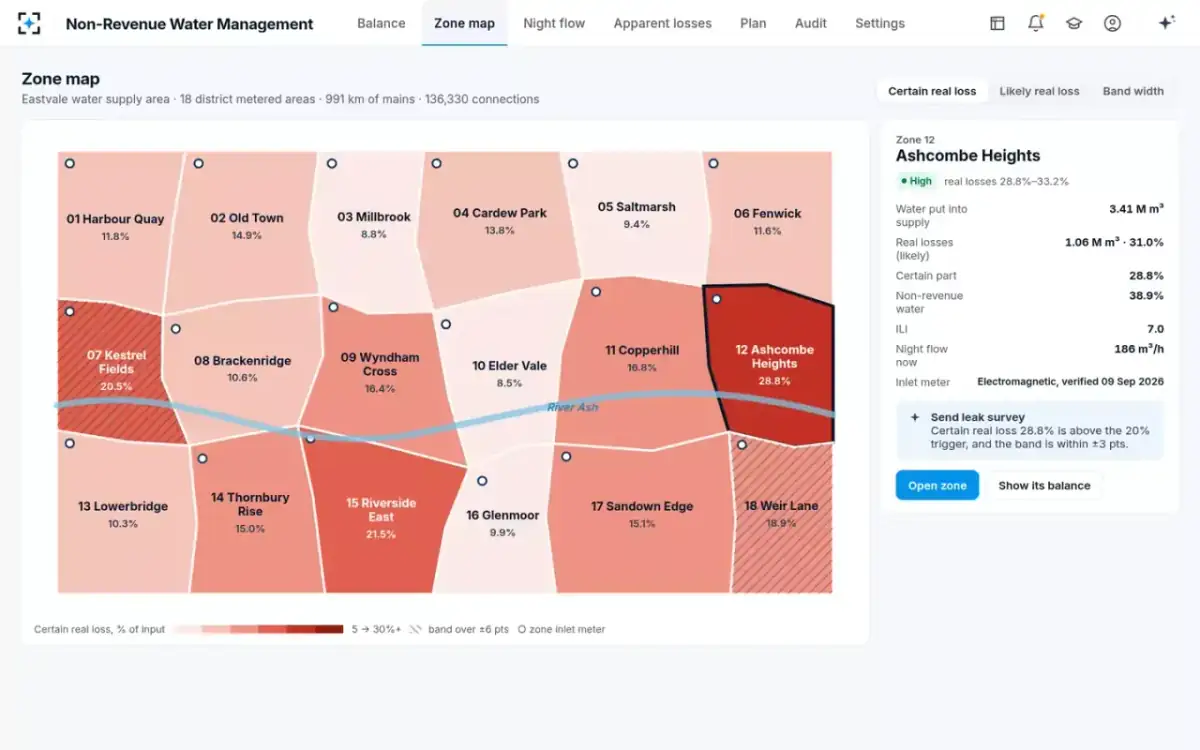Click Night flow value 186 m³/h

1138,349
